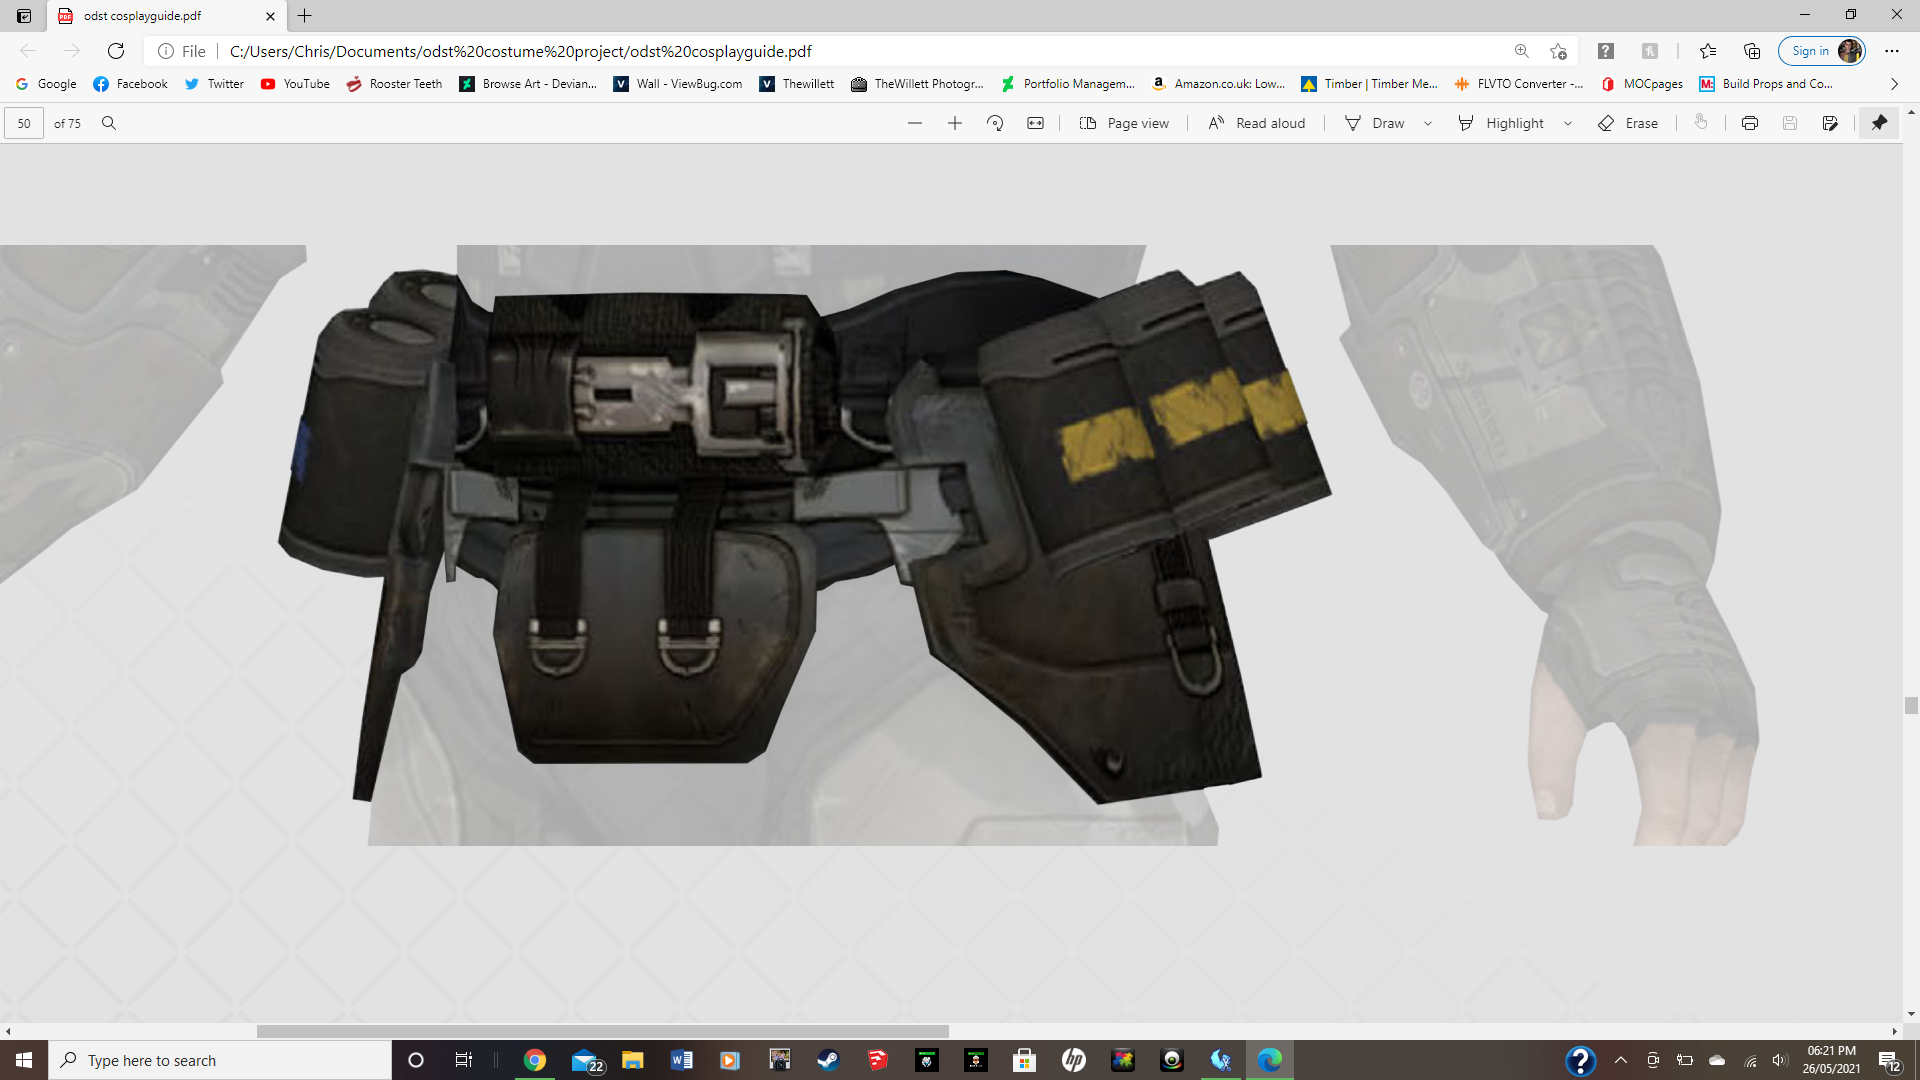Click the Save as icon in the PDF toolbar
The height and width of the screenshot is (1080, 1920).
1830,123
